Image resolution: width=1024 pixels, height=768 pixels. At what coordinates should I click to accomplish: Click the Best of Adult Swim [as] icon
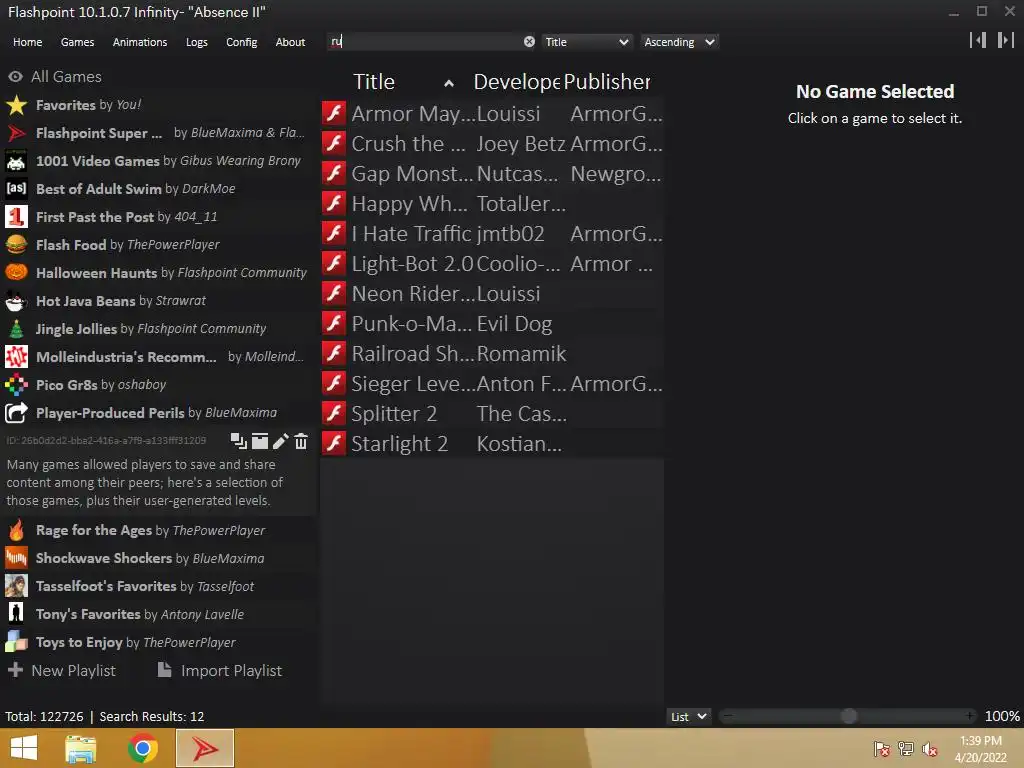[x=16, y=189]
